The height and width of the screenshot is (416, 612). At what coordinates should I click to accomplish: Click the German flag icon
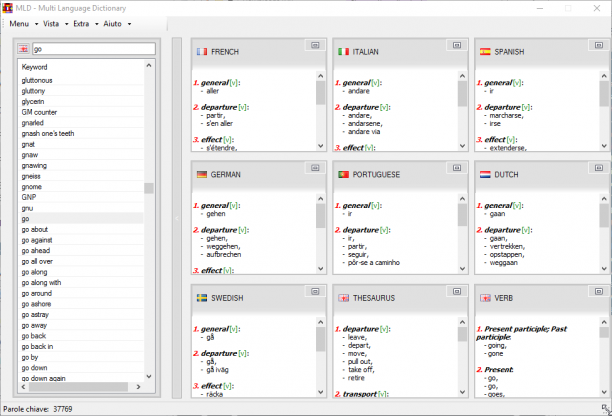pyautogui.click(x=202, y=174)
